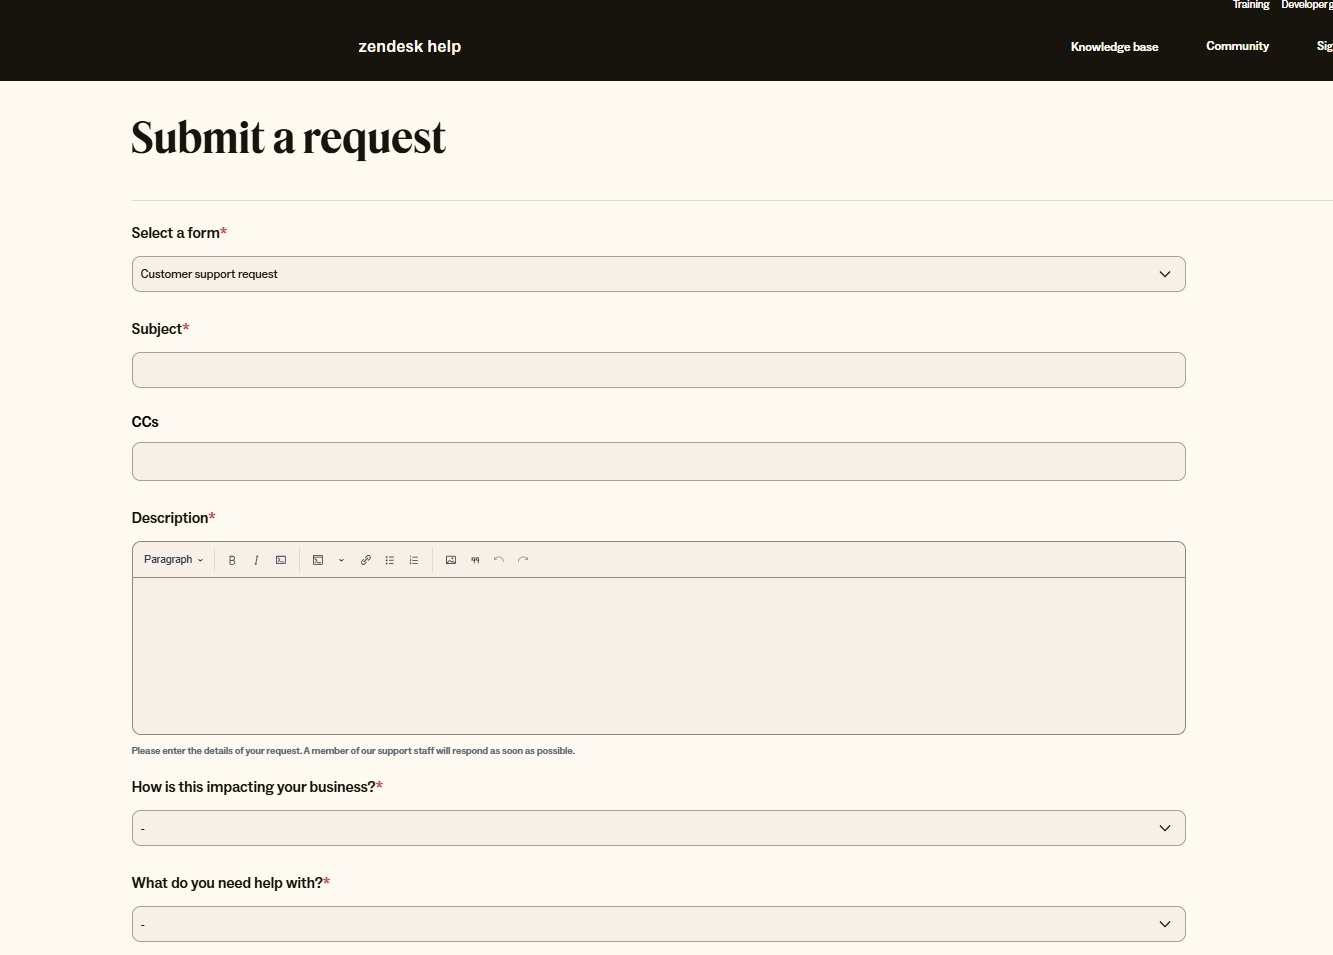Insert a code block into the description
The width and height of the screenshot is (1333, 955).
pyautogui.click(x=318, y=559)
